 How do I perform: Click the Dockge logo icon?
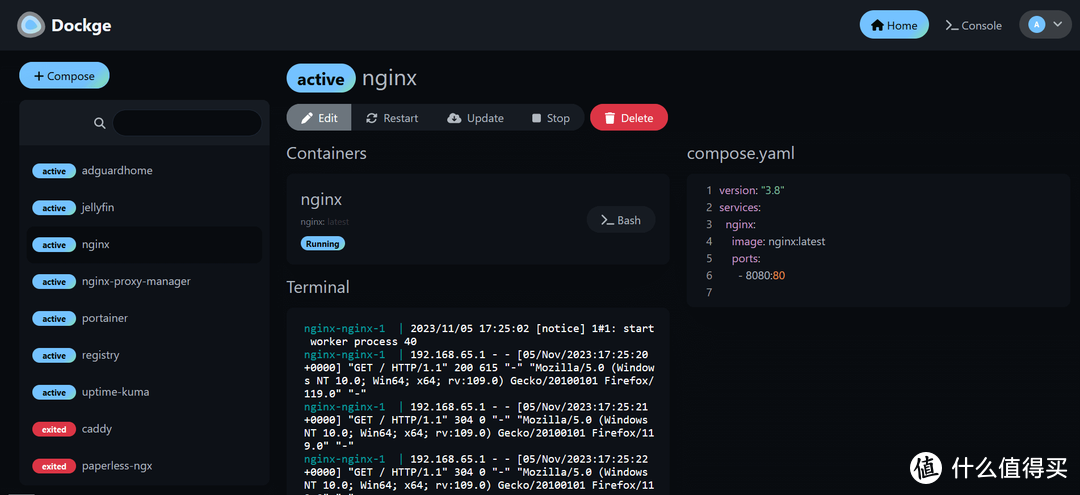(x=31, y=25)
